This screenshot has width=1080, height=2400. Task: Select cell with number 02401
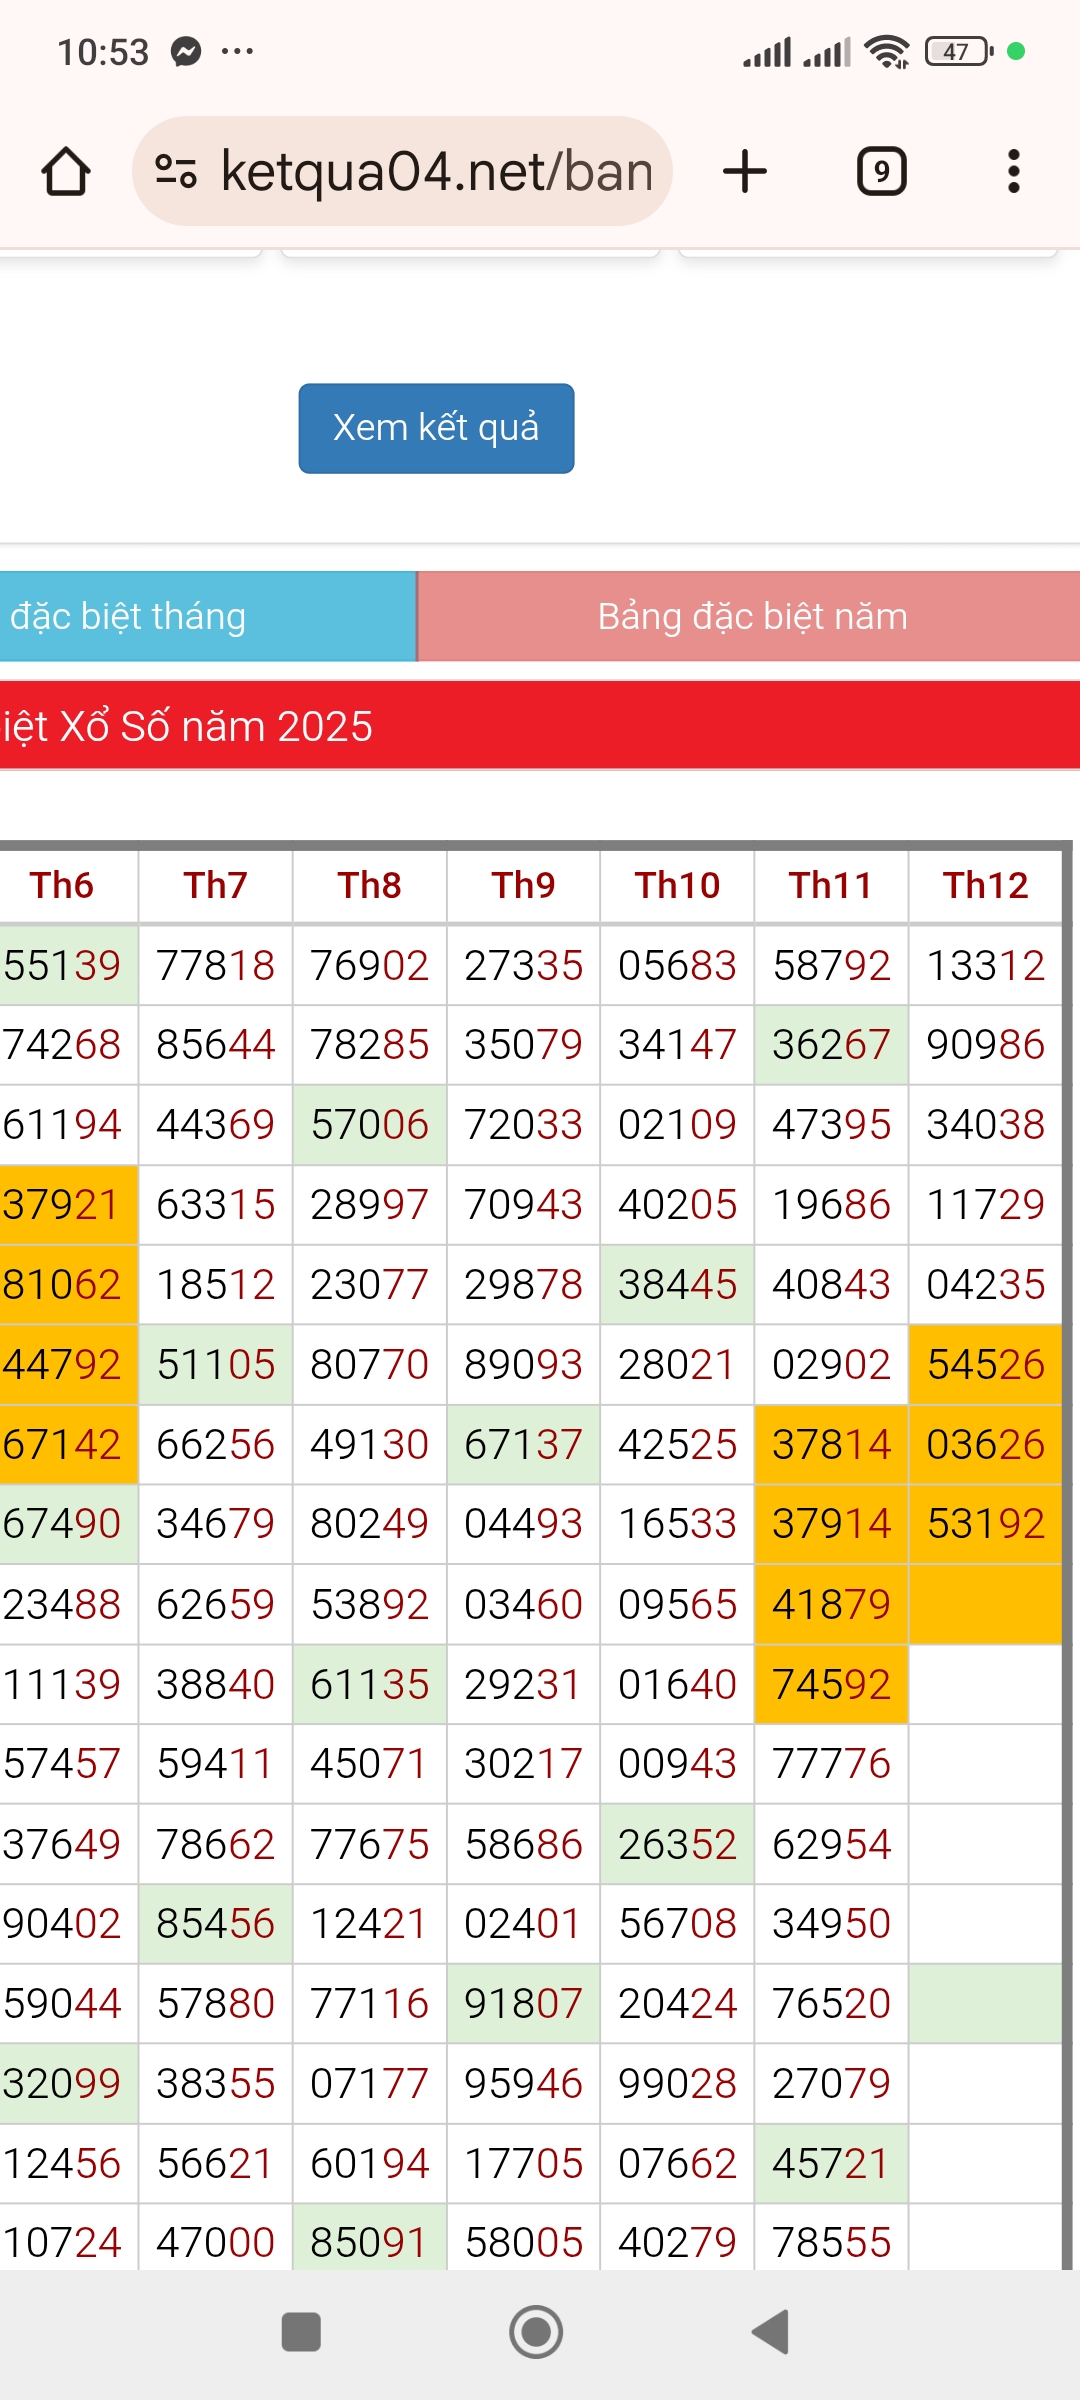tap(524, 1924)
